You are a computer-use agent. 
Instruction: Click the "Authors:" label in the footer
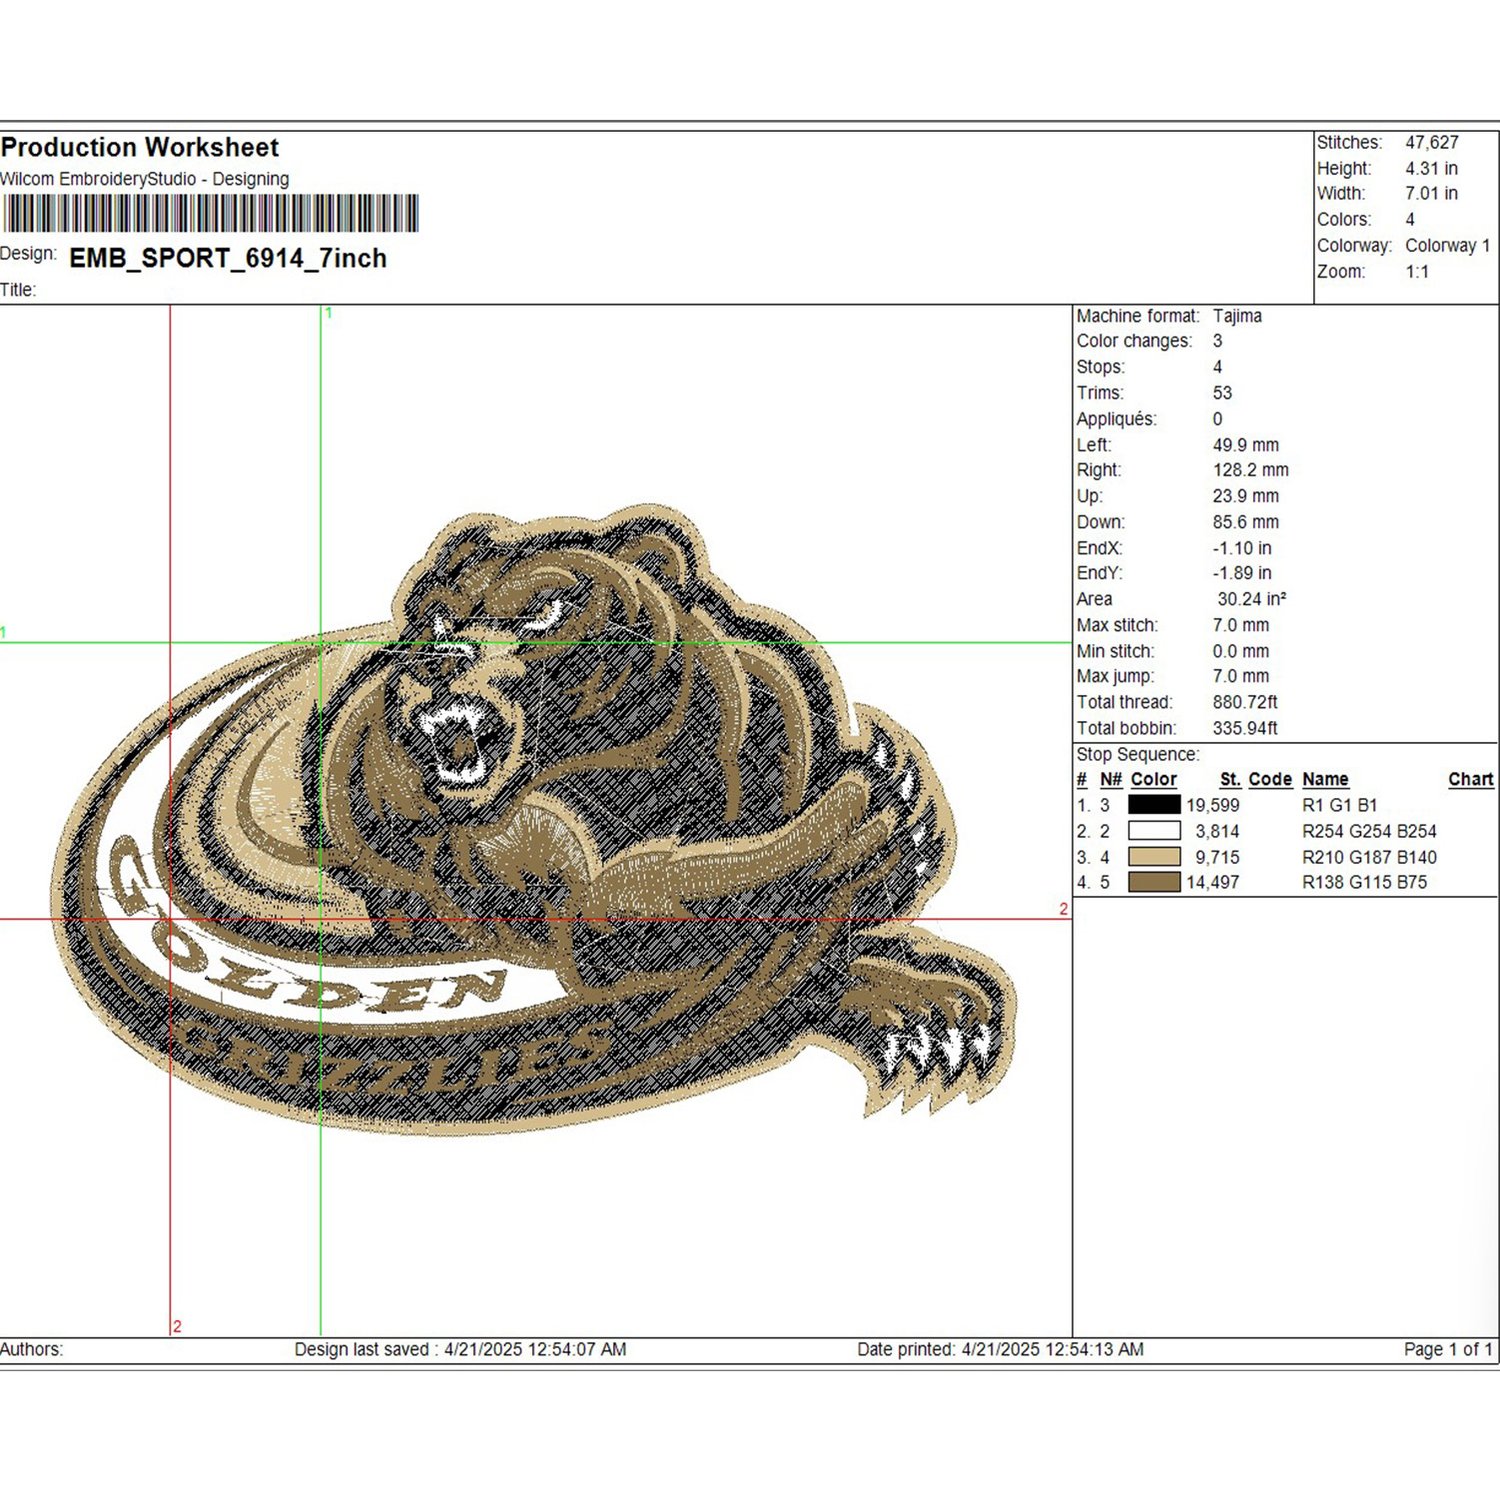[x=31, y=1349]
